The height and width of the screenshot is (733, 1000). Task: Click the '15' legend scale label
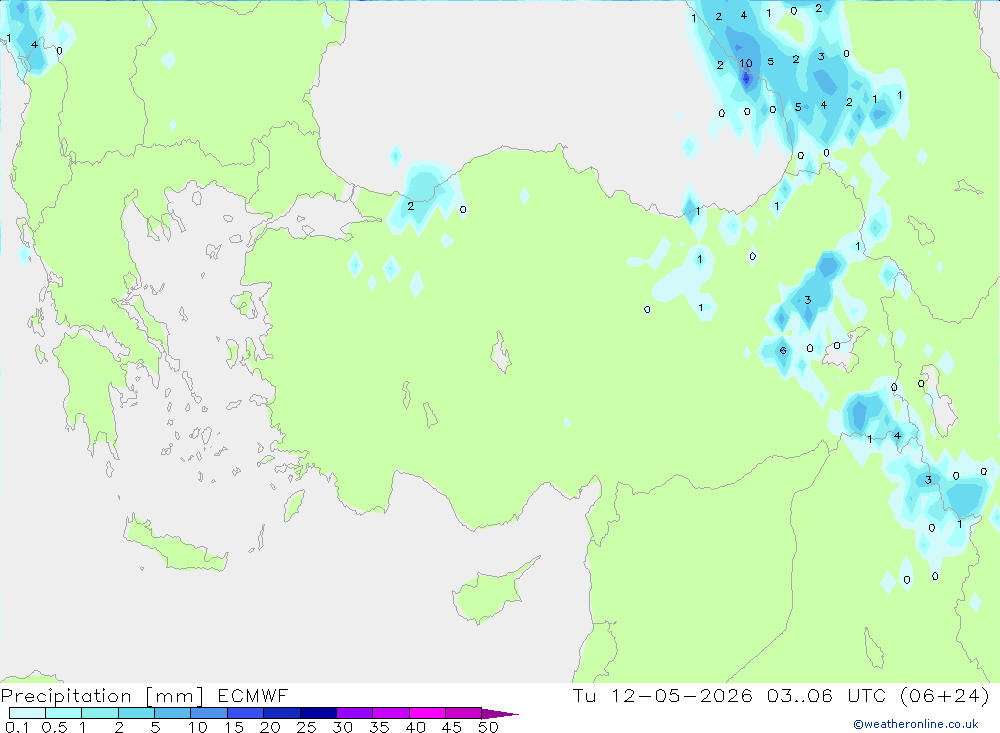233,727
